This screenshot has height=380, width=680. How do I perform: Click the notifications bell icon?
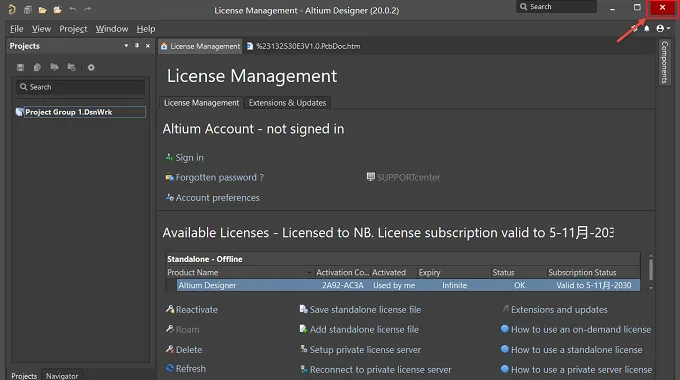point(647,29)
